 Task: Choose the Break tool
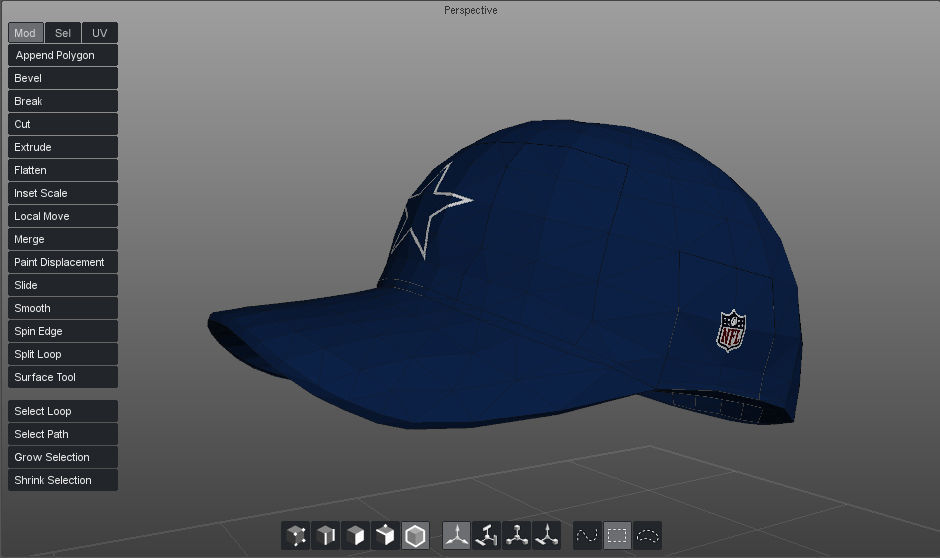pyautogui.click(x=63, y=101)
